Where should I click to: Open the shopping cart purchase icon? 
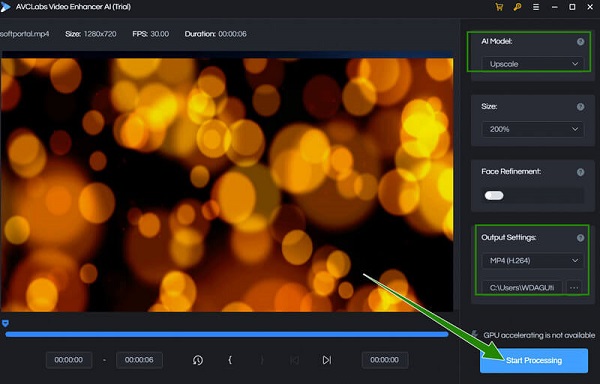[x=499, y=7]
